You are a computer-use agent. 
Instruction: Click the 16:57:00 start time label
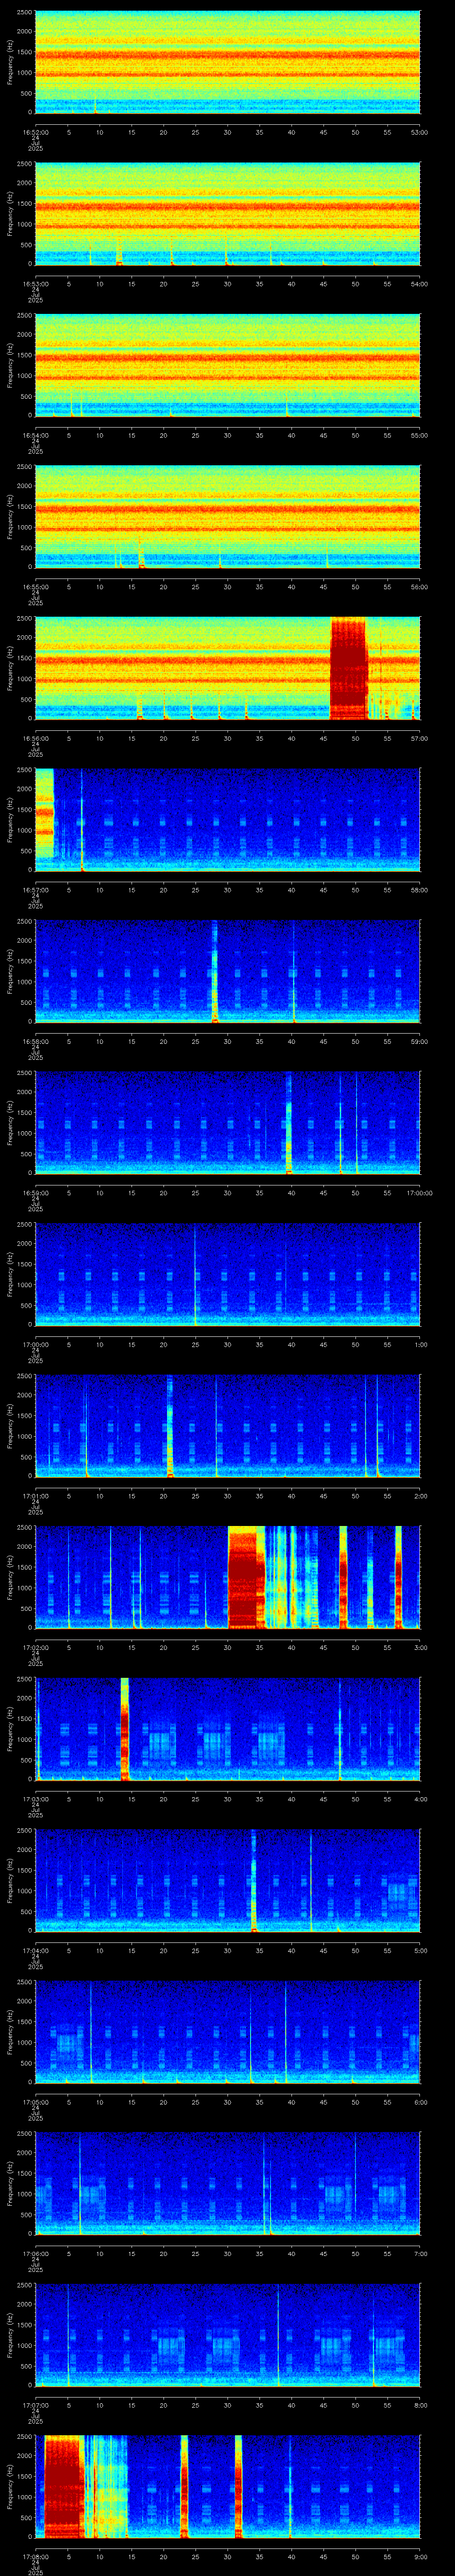[x=35, y=890]
